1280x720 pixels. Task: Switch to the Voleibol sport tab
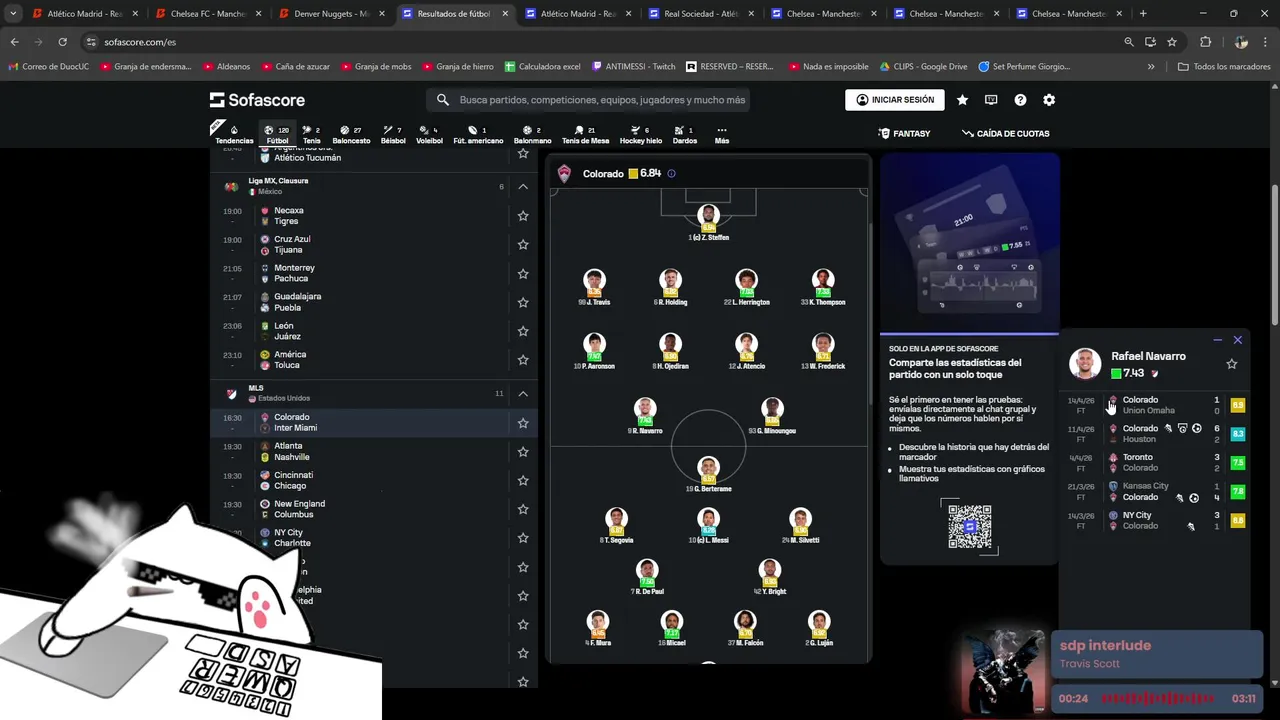click(429, 135)
